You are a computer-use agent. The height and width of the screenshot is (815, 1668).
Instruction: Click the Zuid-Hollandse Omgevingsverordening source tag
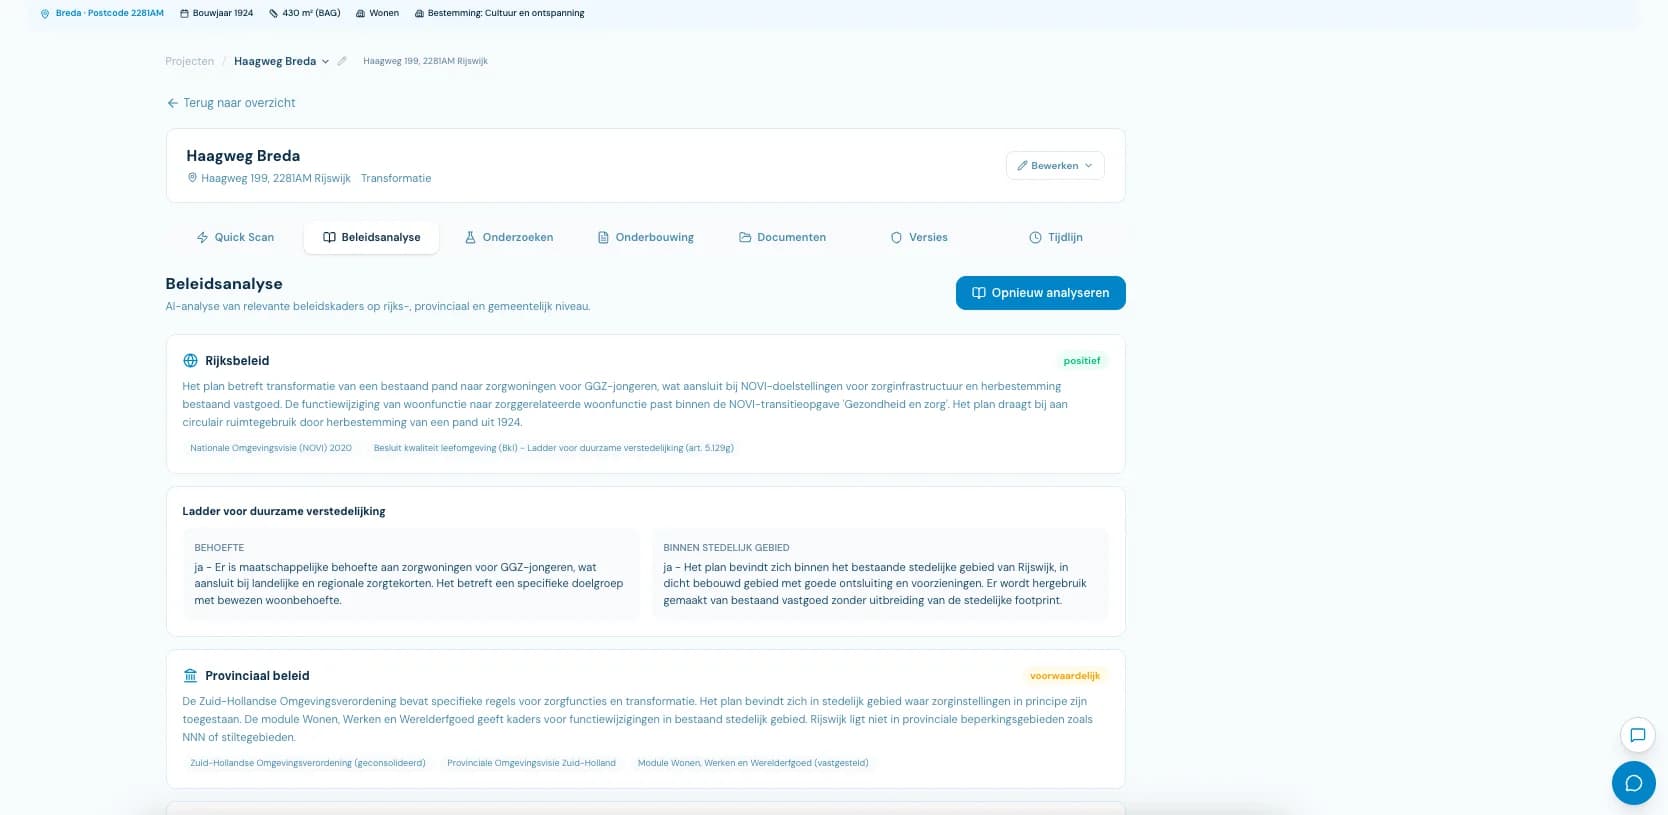click(x=308, y=763)
